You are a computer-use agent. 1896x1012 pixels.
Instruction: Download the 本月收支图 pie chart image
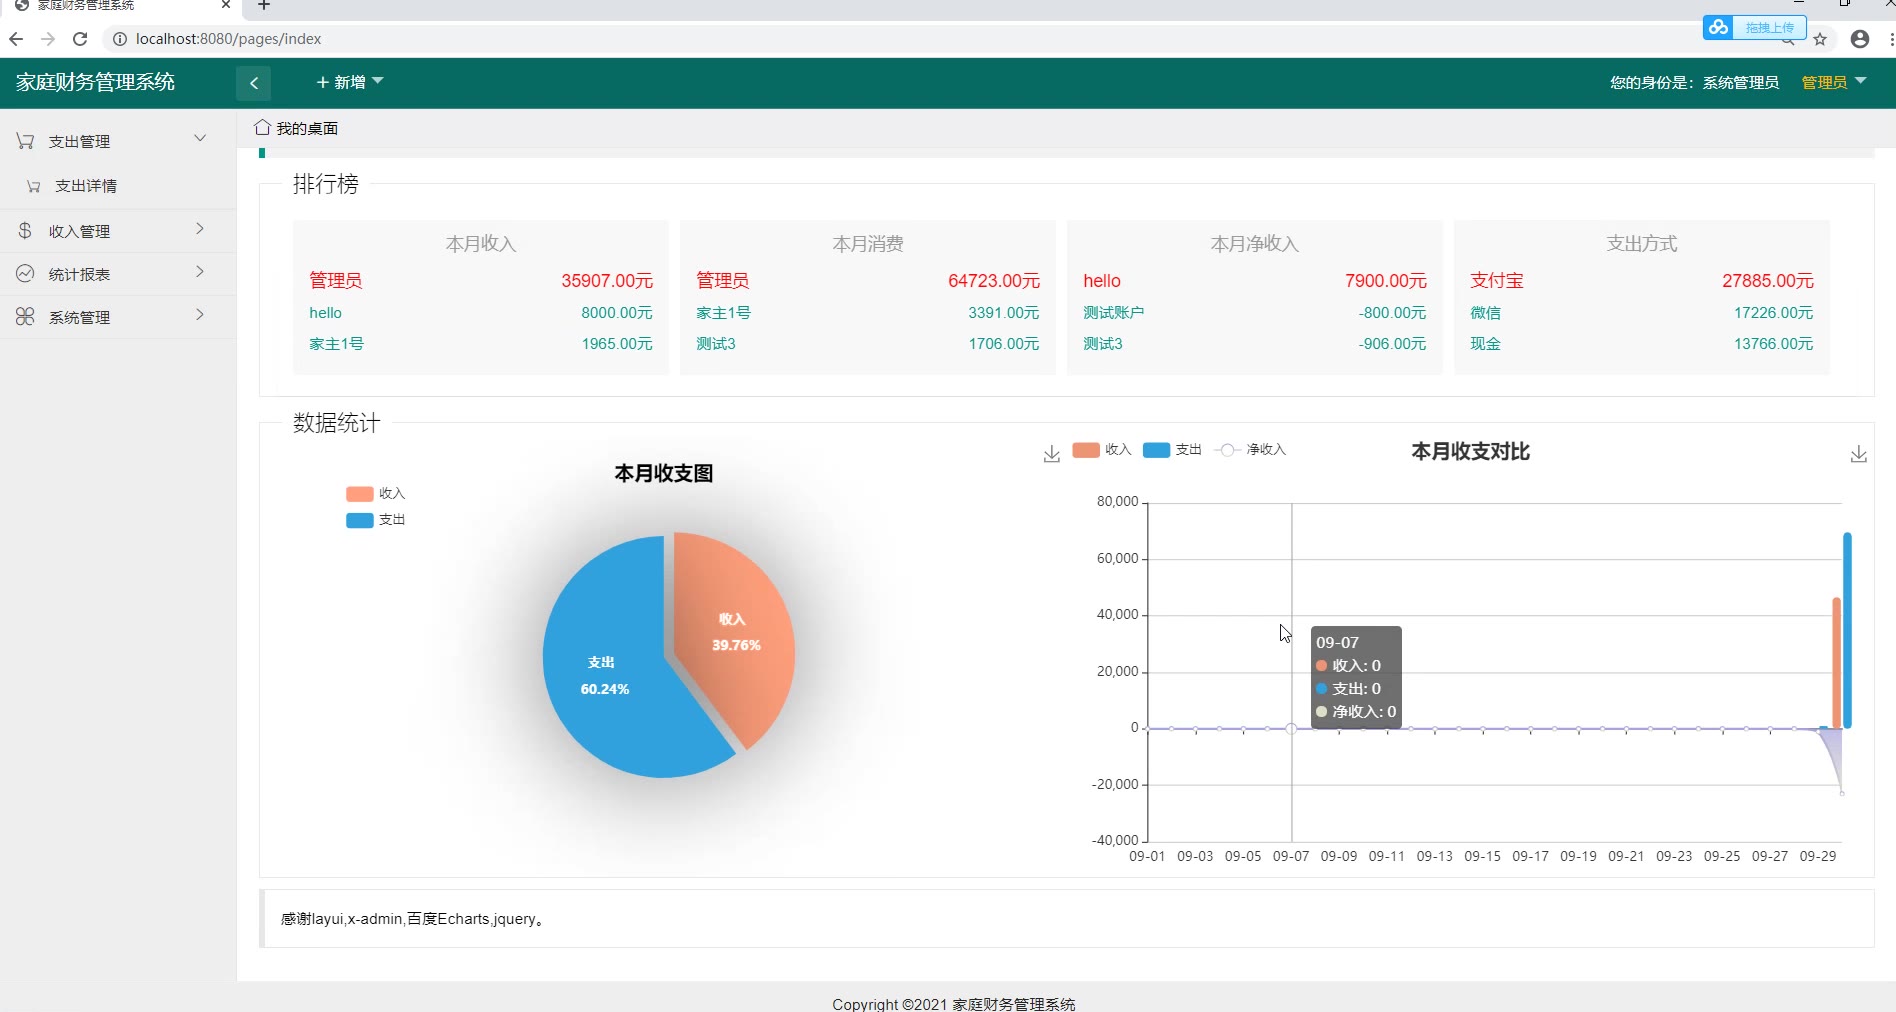[1051, 454]
